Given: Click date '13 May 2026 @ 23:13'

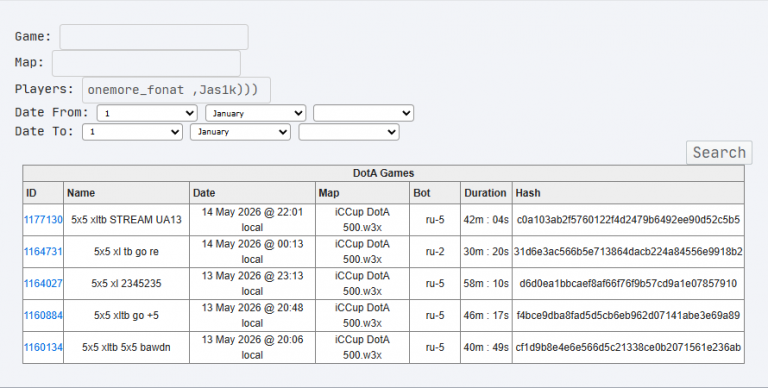Looking at the screenshot, I should tap(252, 276).
